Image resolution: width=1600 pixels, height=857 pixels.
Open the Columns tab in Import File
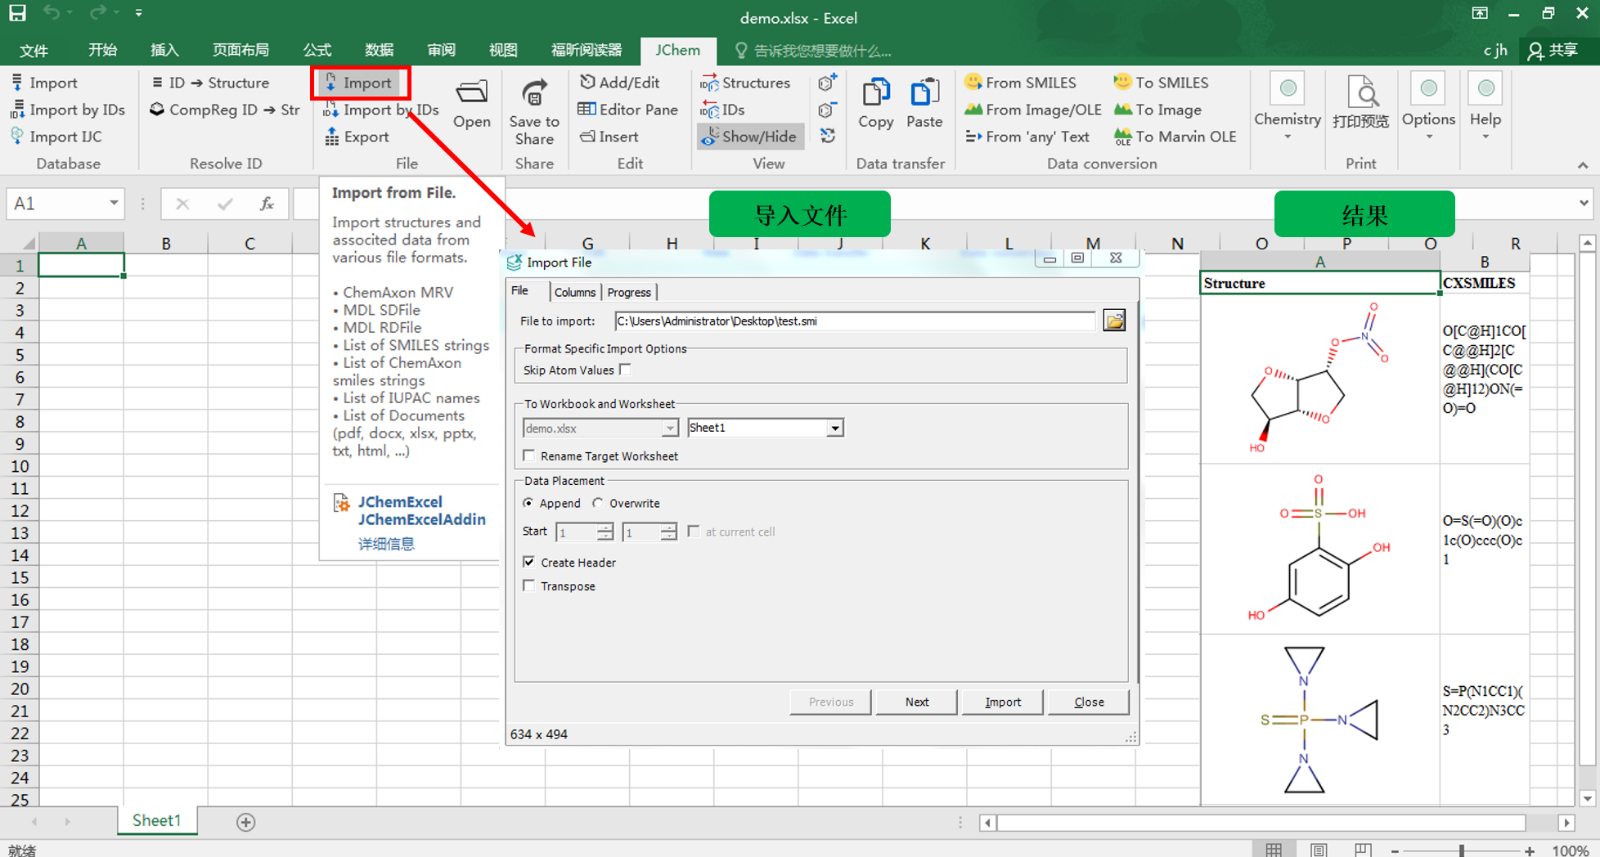(575, 292)
